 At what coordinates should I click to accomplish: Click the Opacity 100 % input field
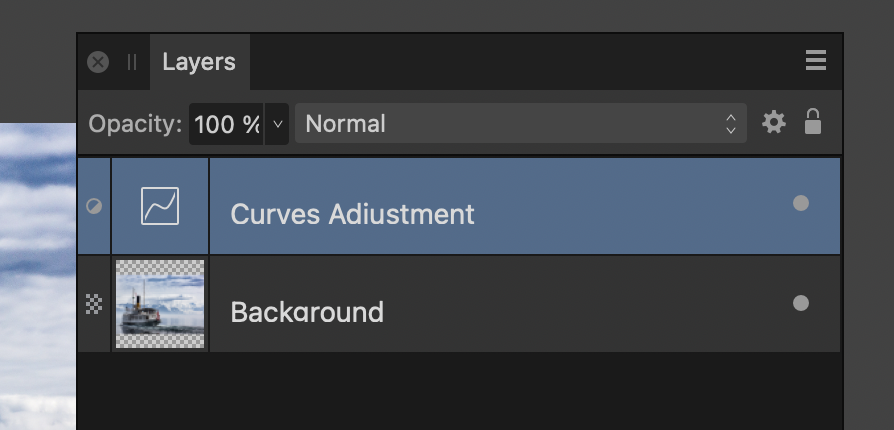point(226,124)
